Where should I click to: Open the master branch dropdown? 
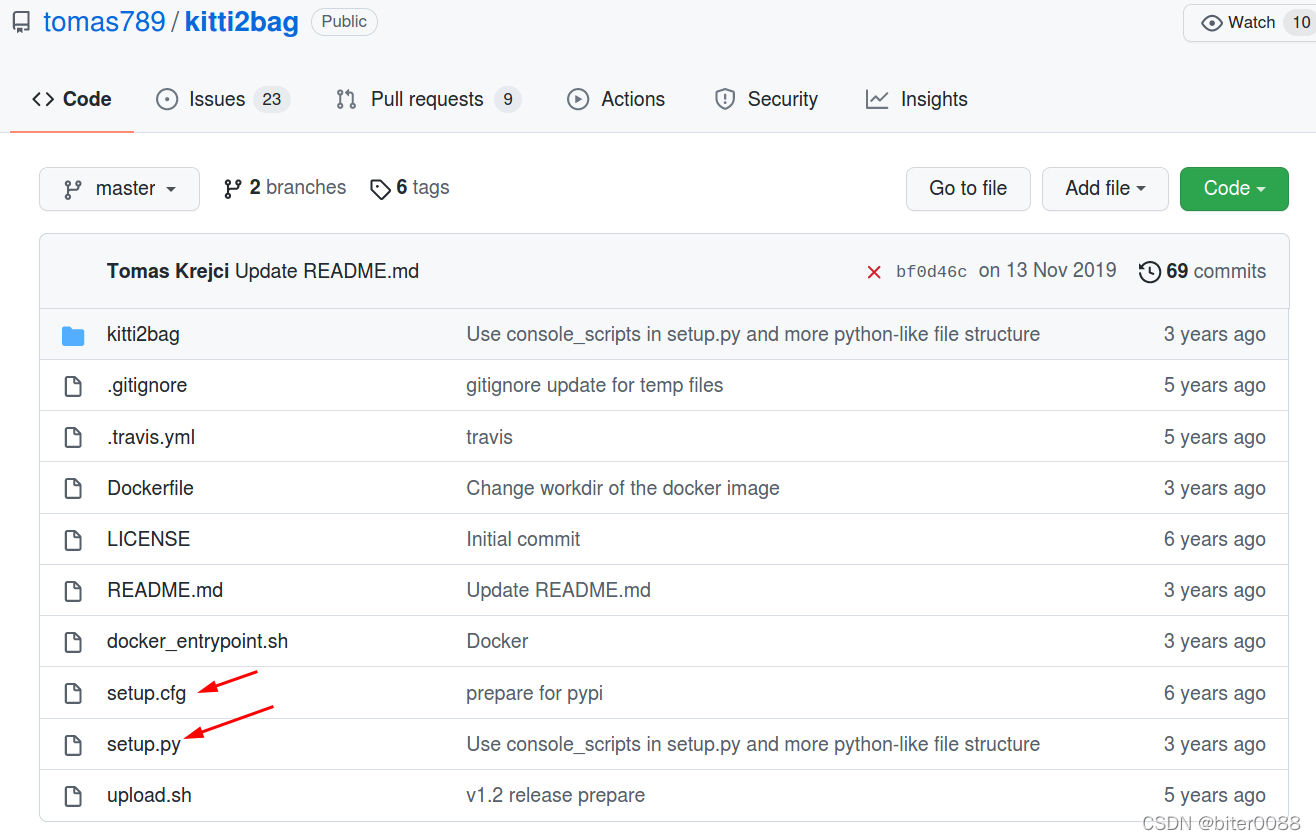click(x=119, y=189)
